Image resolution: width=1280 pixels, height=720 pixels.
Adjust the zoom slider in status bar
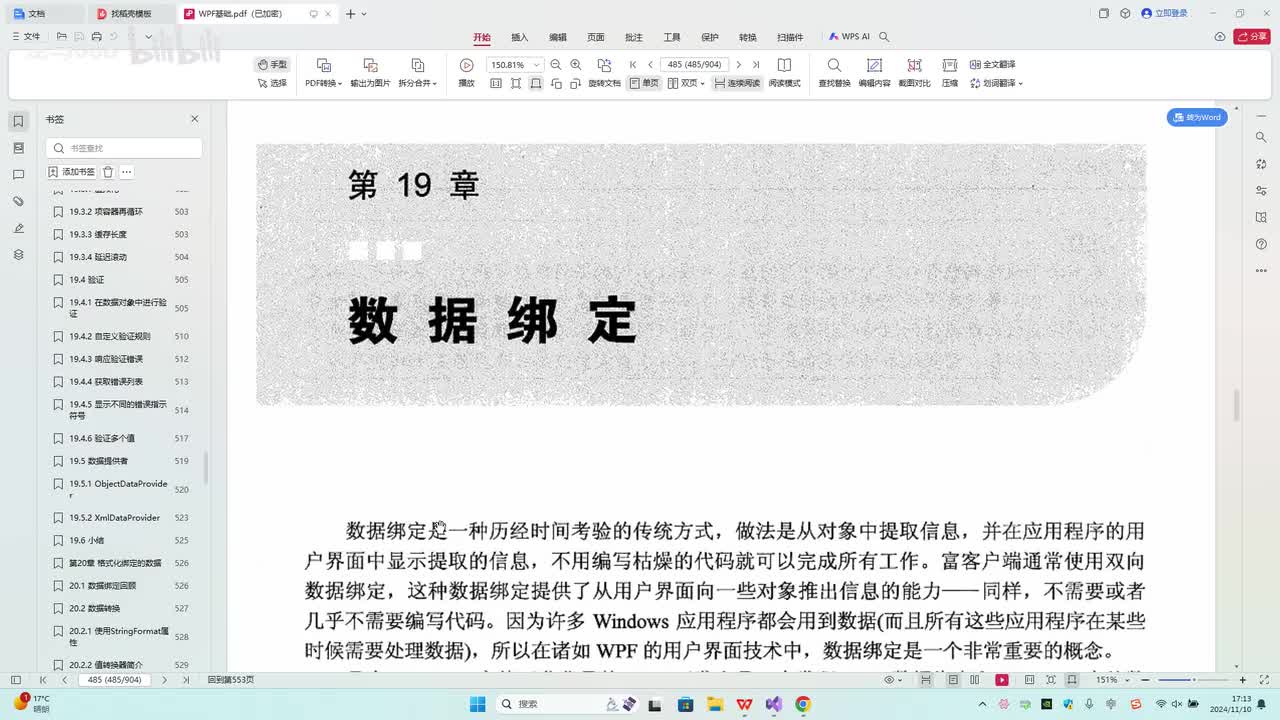click(x=1192, y=680)
